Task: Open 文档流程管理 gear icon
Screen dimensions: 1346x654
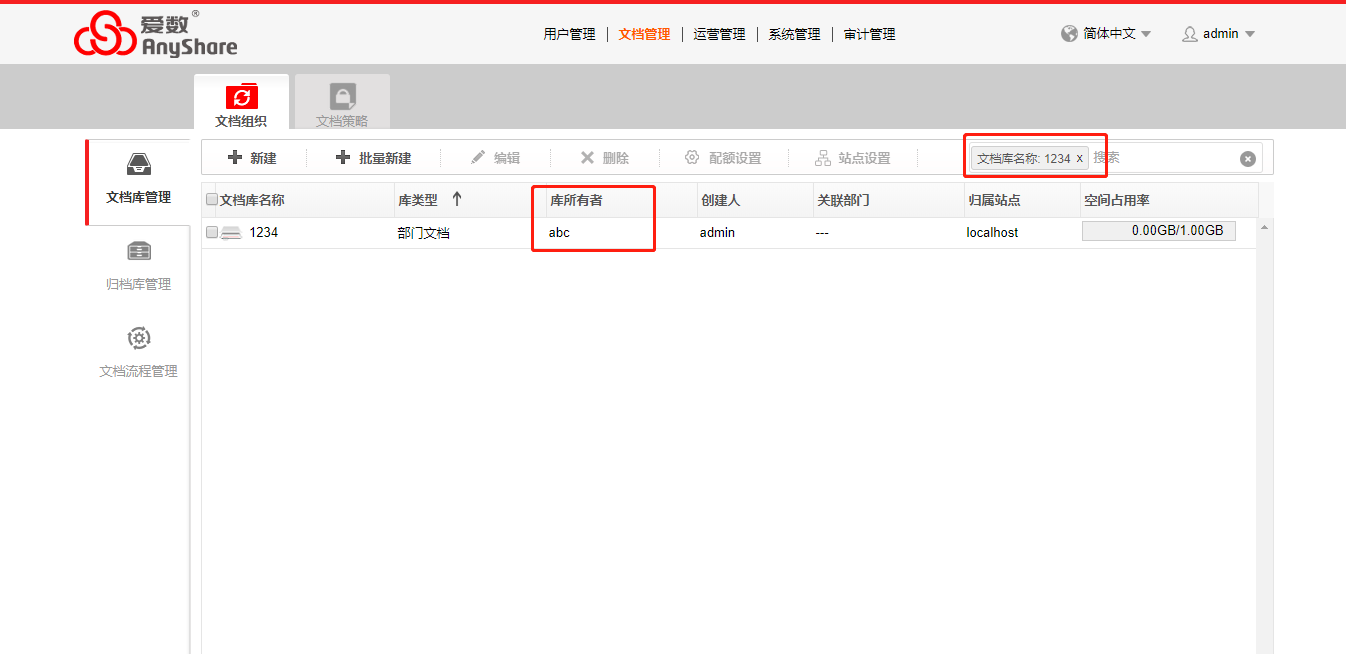Action: [x=139, y=338]
